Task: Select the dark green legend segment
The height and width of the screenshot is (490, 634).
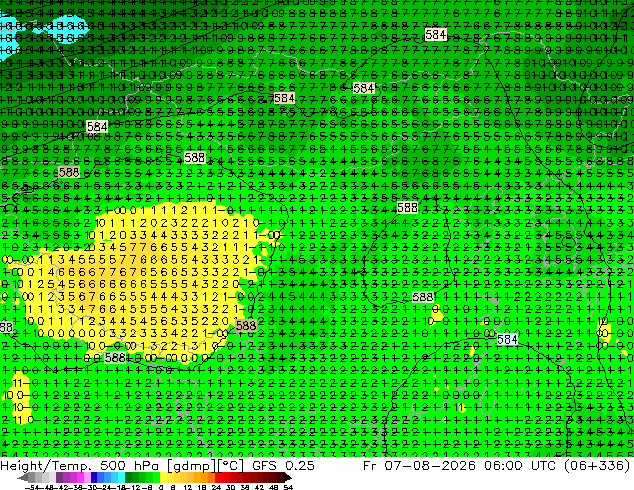Action: tap(128, 478)
